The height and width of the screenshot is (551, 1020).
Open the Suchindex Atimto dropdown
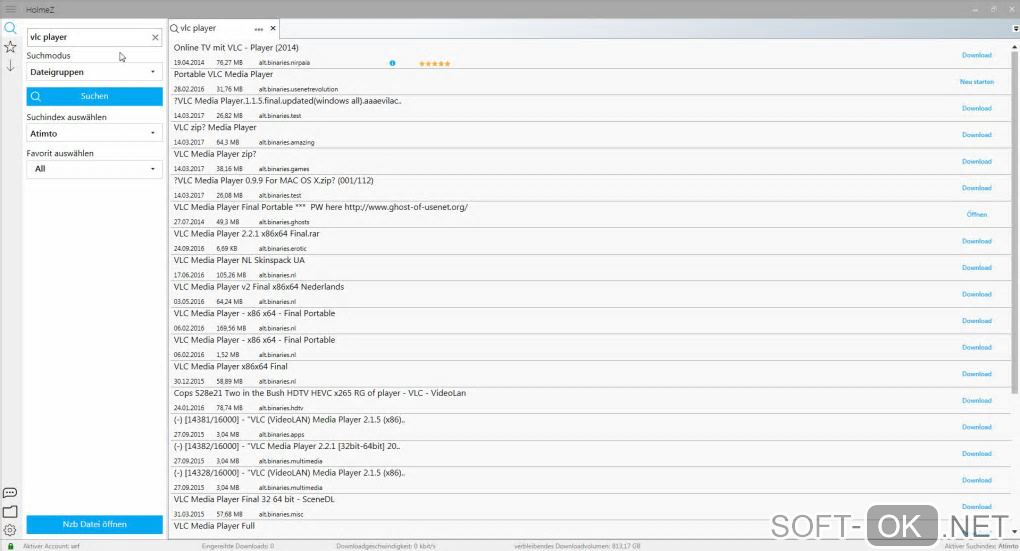coord(94,133)
